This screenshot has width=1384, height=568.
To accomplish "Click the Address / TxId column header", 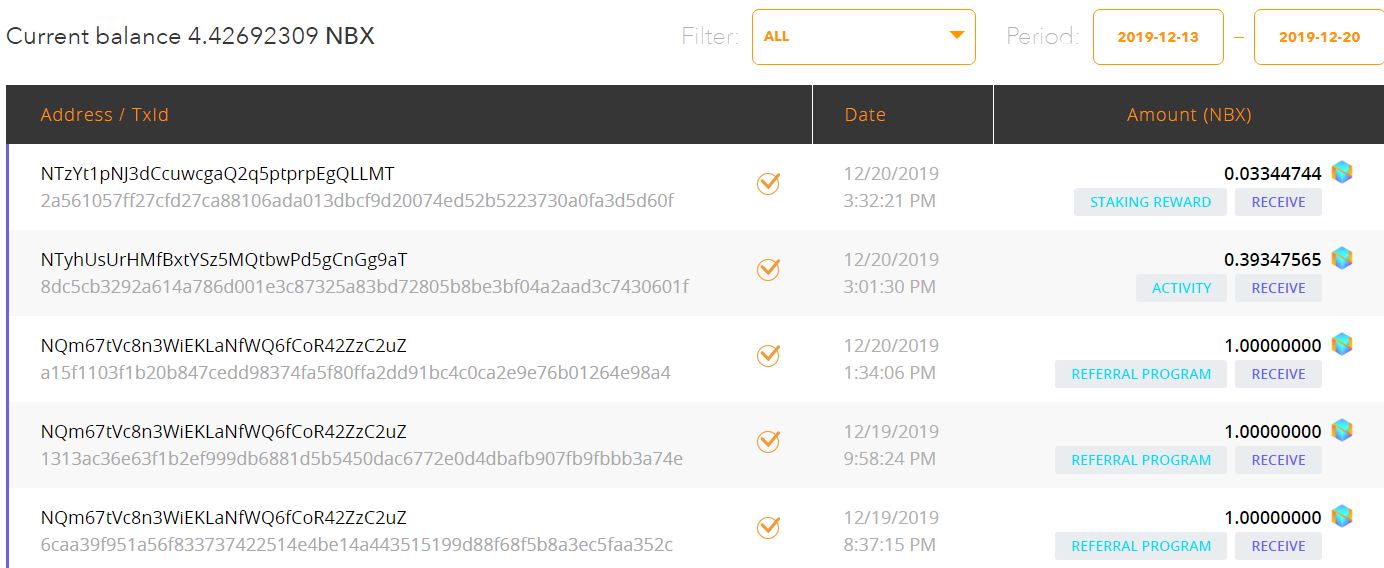I will click(x=105, y=115).
